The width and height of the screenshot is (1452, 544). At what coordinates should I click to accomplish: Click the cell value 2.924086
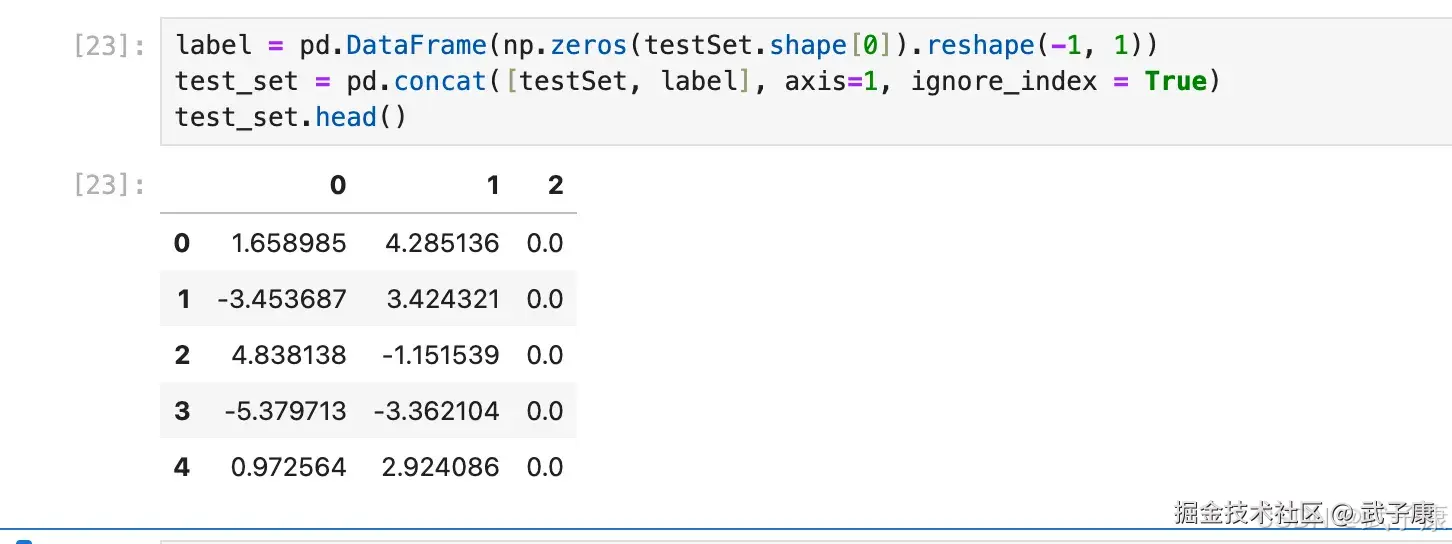441,467
